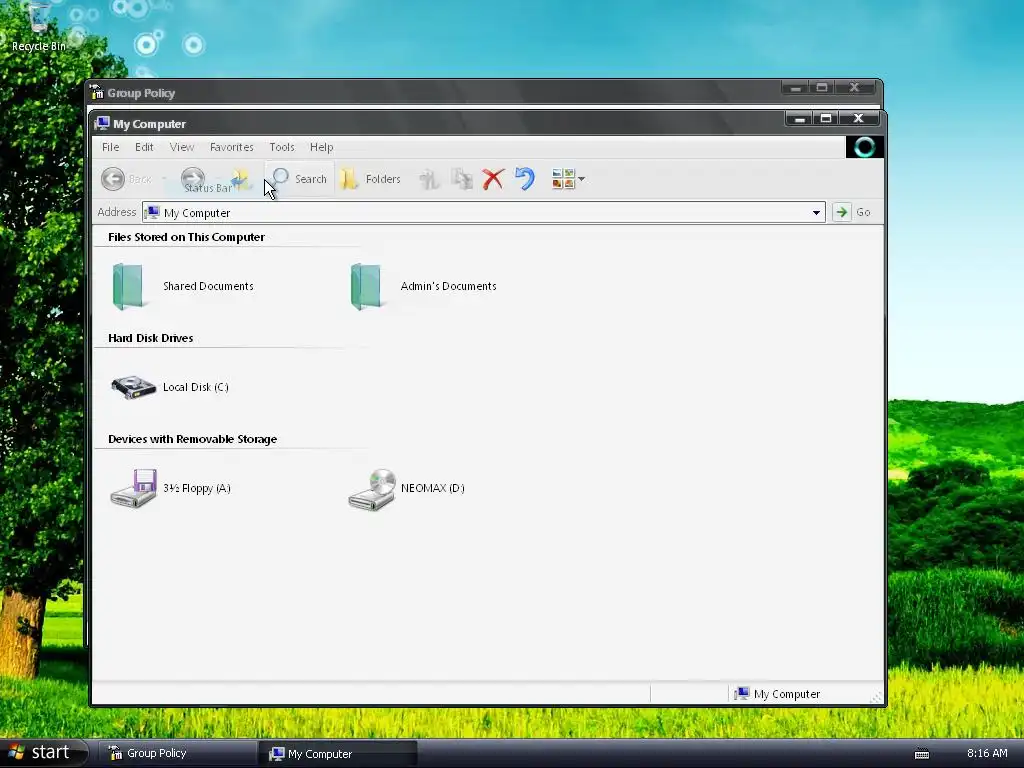Image resolution: width=1024 pixels, height=768 pixels.
Task: Click the red X Delete icon
Action: click(493, 179)
